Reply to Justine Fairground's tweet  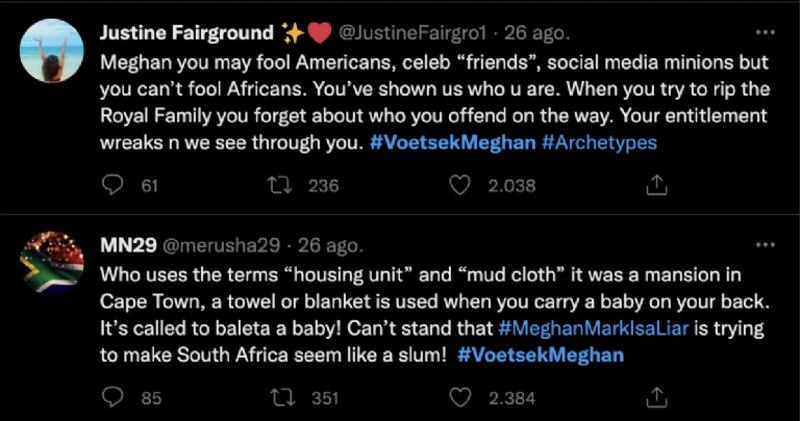point(113,184)
